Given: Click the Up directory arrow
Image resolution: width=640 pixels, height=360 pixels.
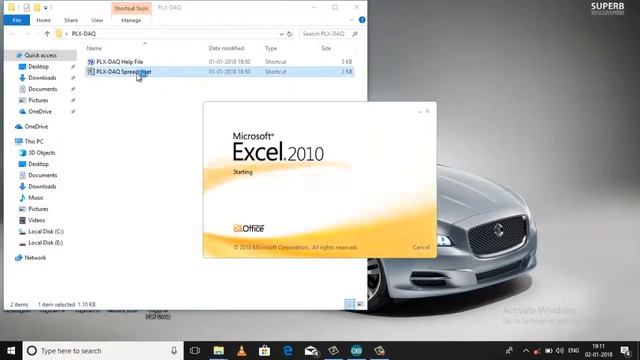Looking at the screenshot, I should 47,34.
